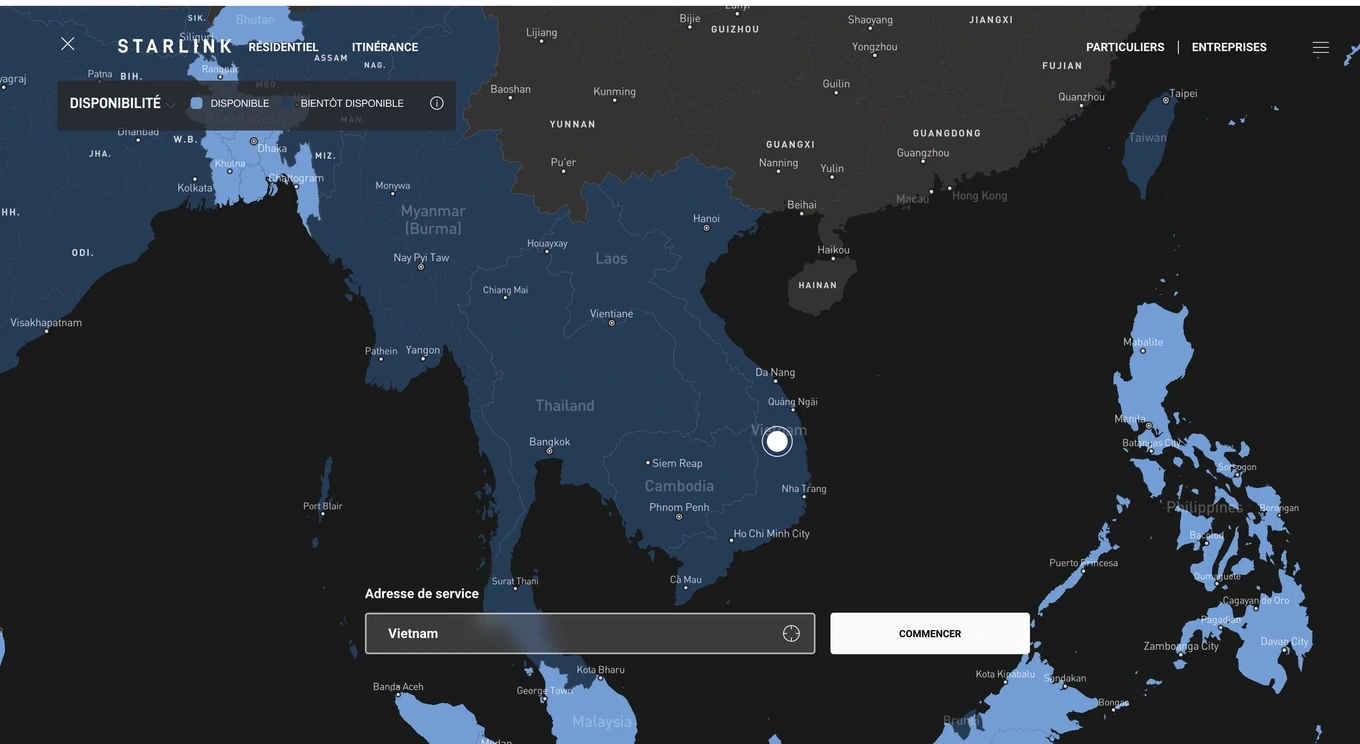Close the availability map with X icon

(x=67, y=44)
